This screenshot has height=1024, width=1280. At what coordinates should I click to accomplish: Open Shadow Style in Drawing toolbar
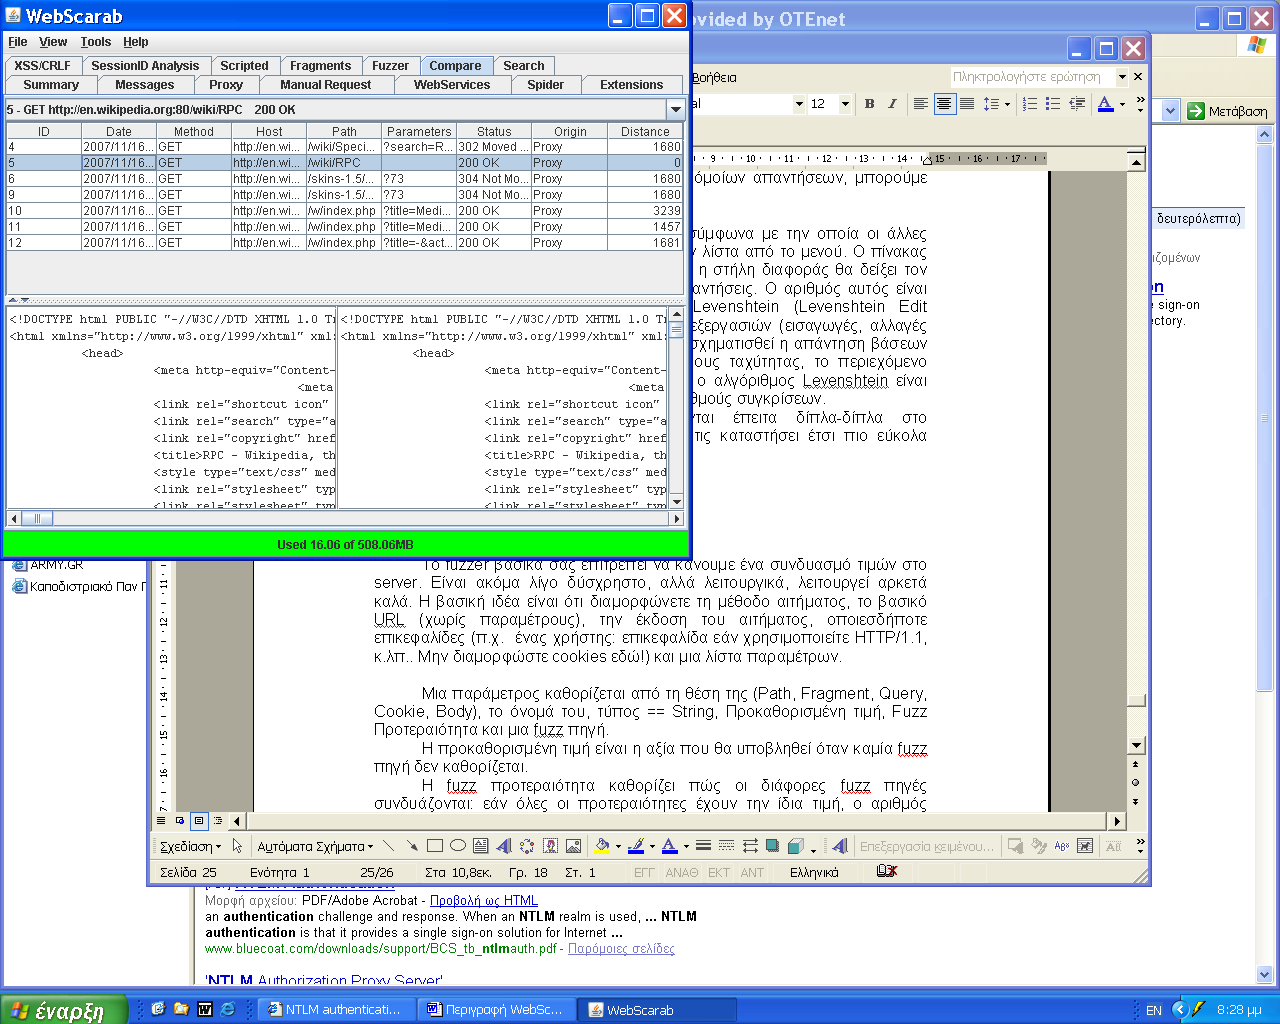(772, 846)
